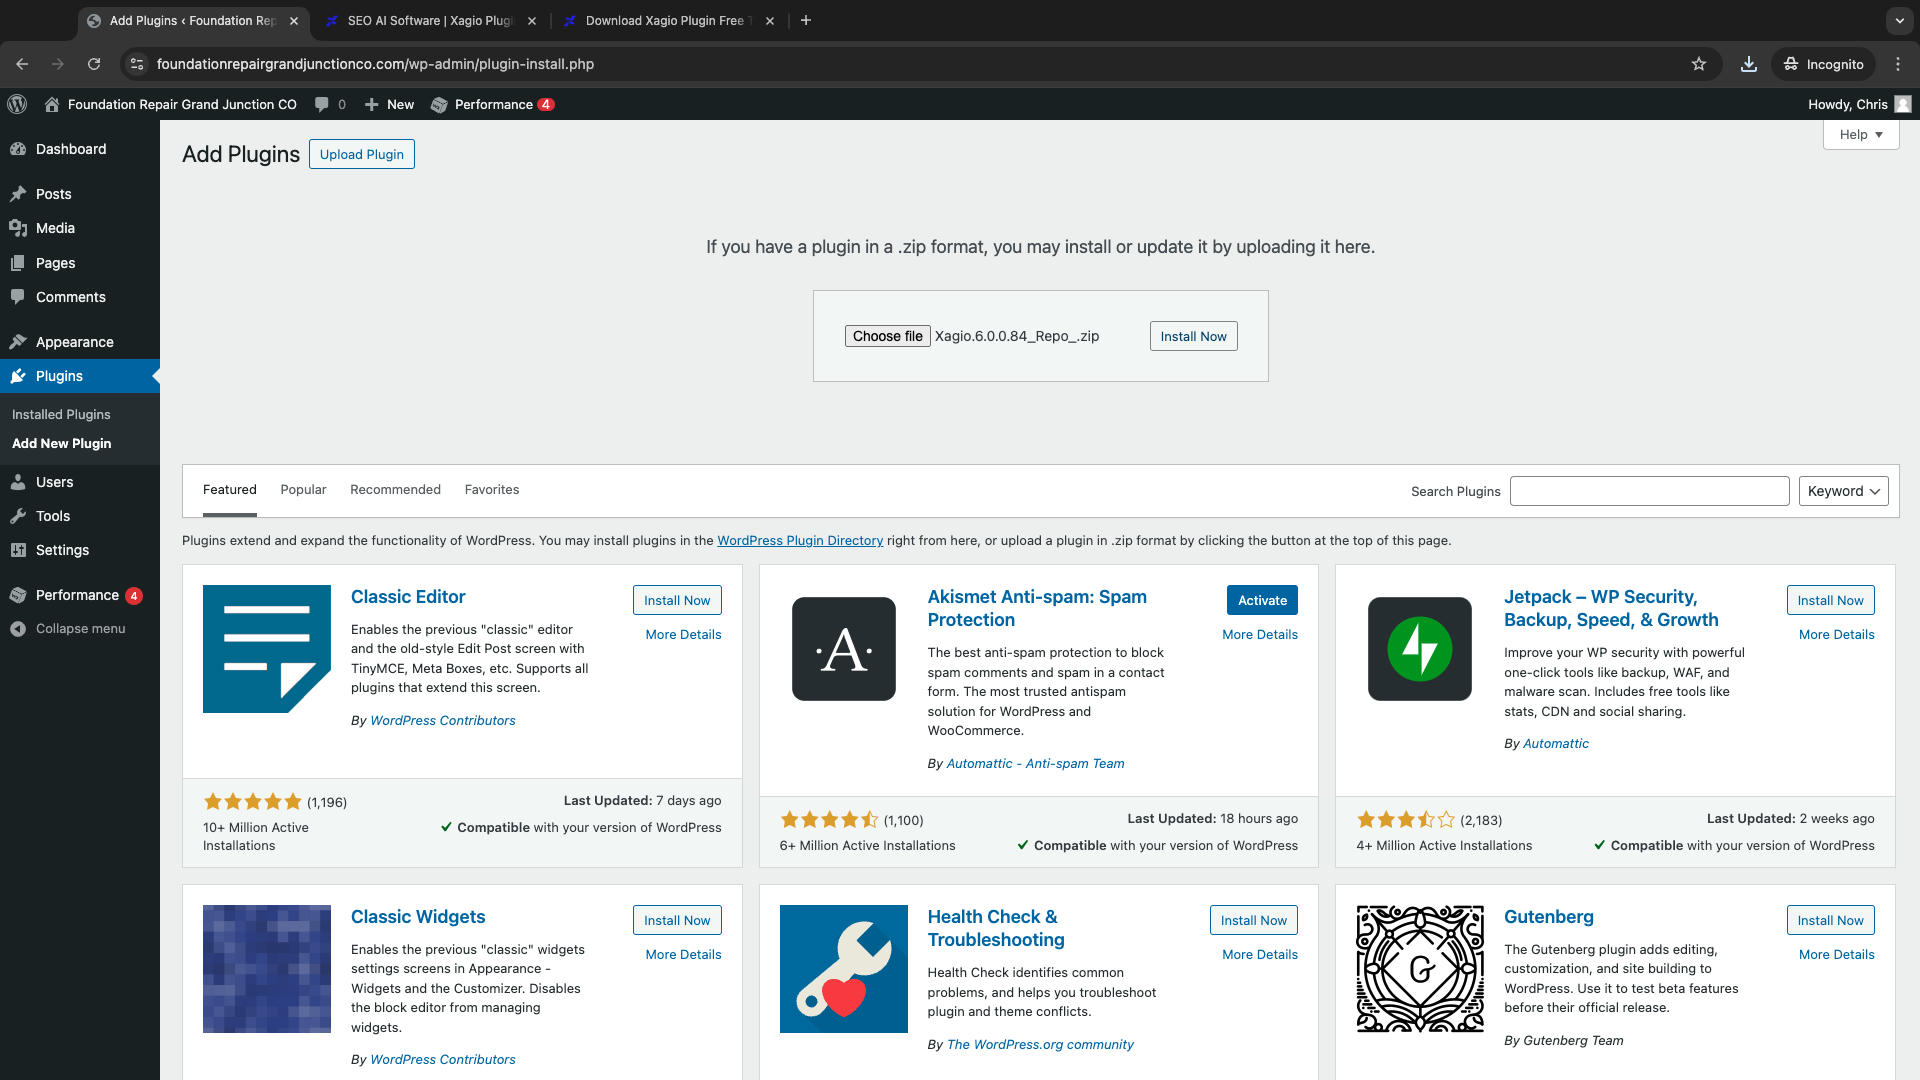The height and width of the screenshot is (1080, 1920).
Task: Install the Jetpack plugin
Action: click(1830, 600)
